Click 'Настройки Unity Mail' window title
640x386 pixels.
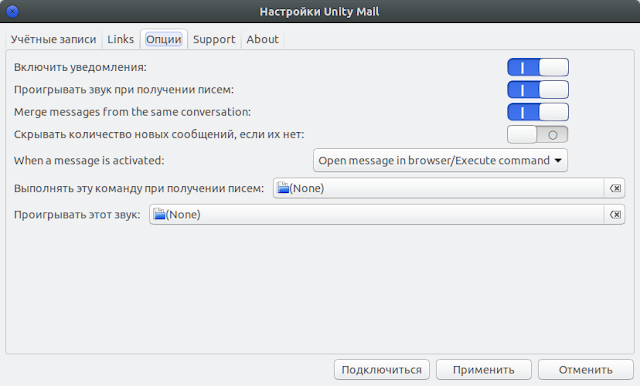[x=320, y=12]
